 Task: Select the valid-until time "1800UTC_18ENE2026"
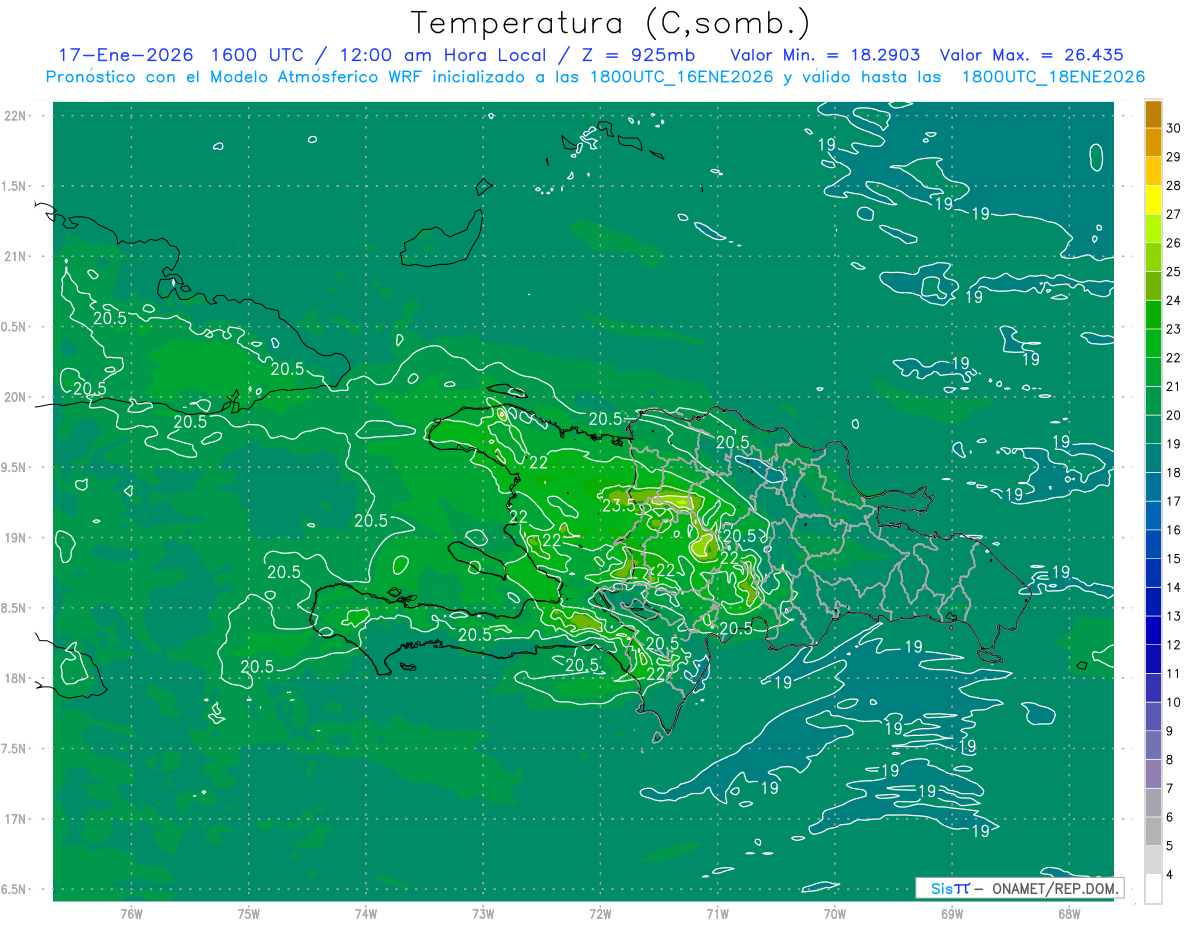1053,77
